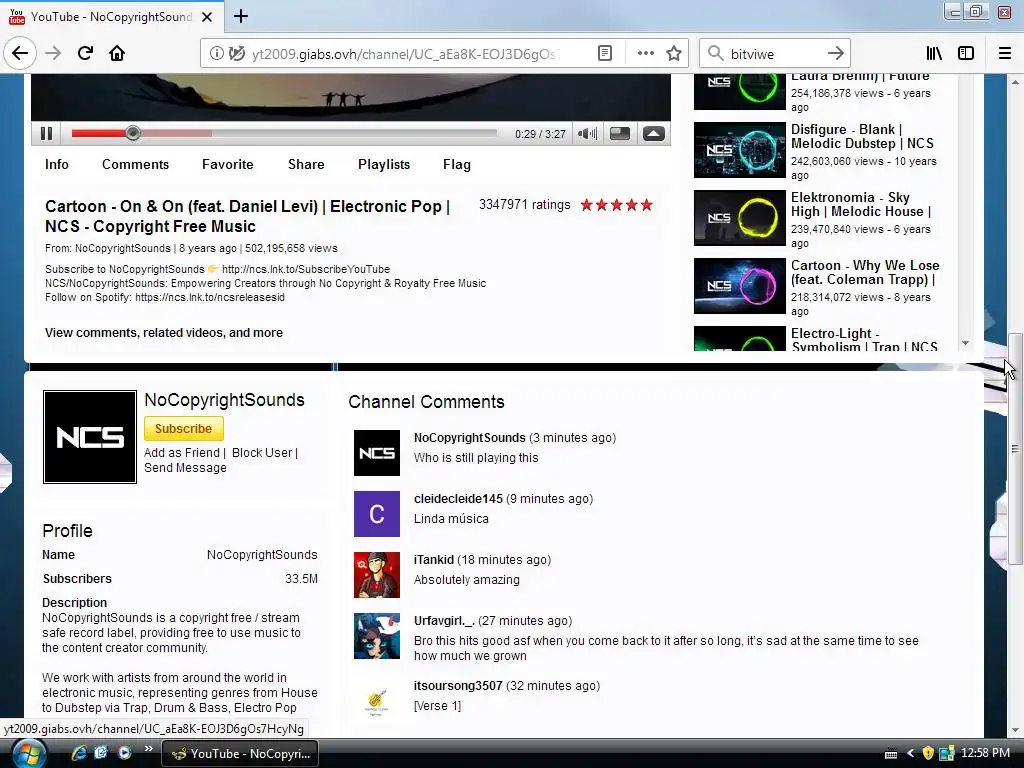Open the Info tab
The image size is (1024, 768).
pos(57,165)
